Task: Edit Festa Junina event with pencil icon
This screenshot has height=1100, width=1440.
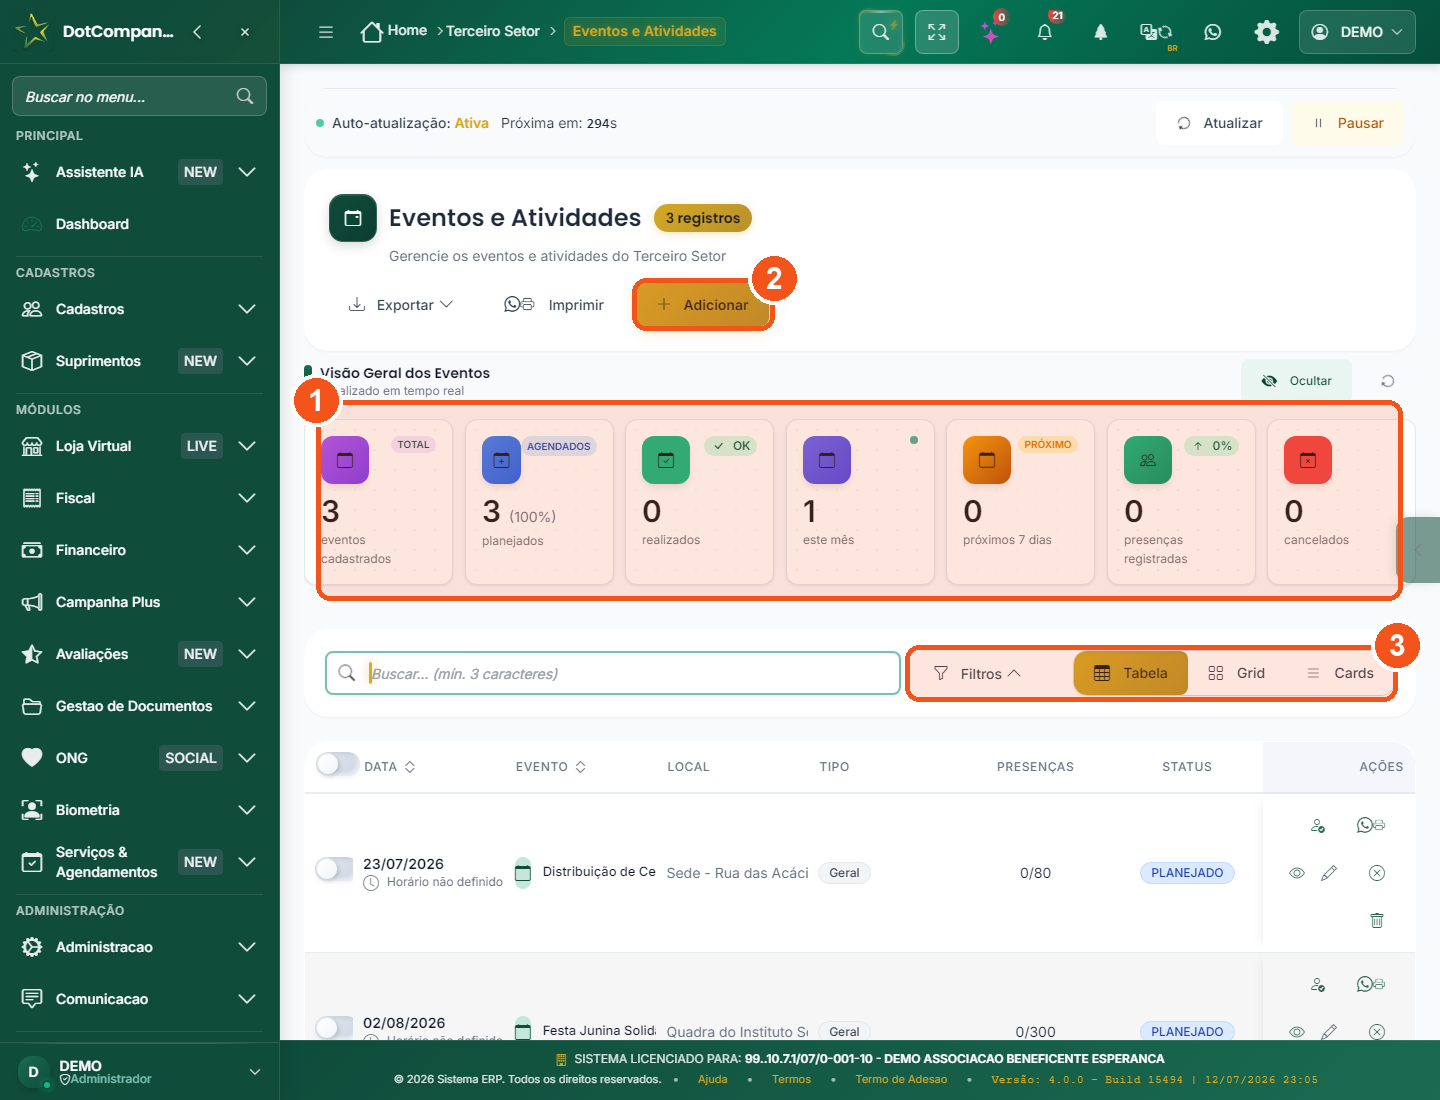Action: click(1329, 1031)
